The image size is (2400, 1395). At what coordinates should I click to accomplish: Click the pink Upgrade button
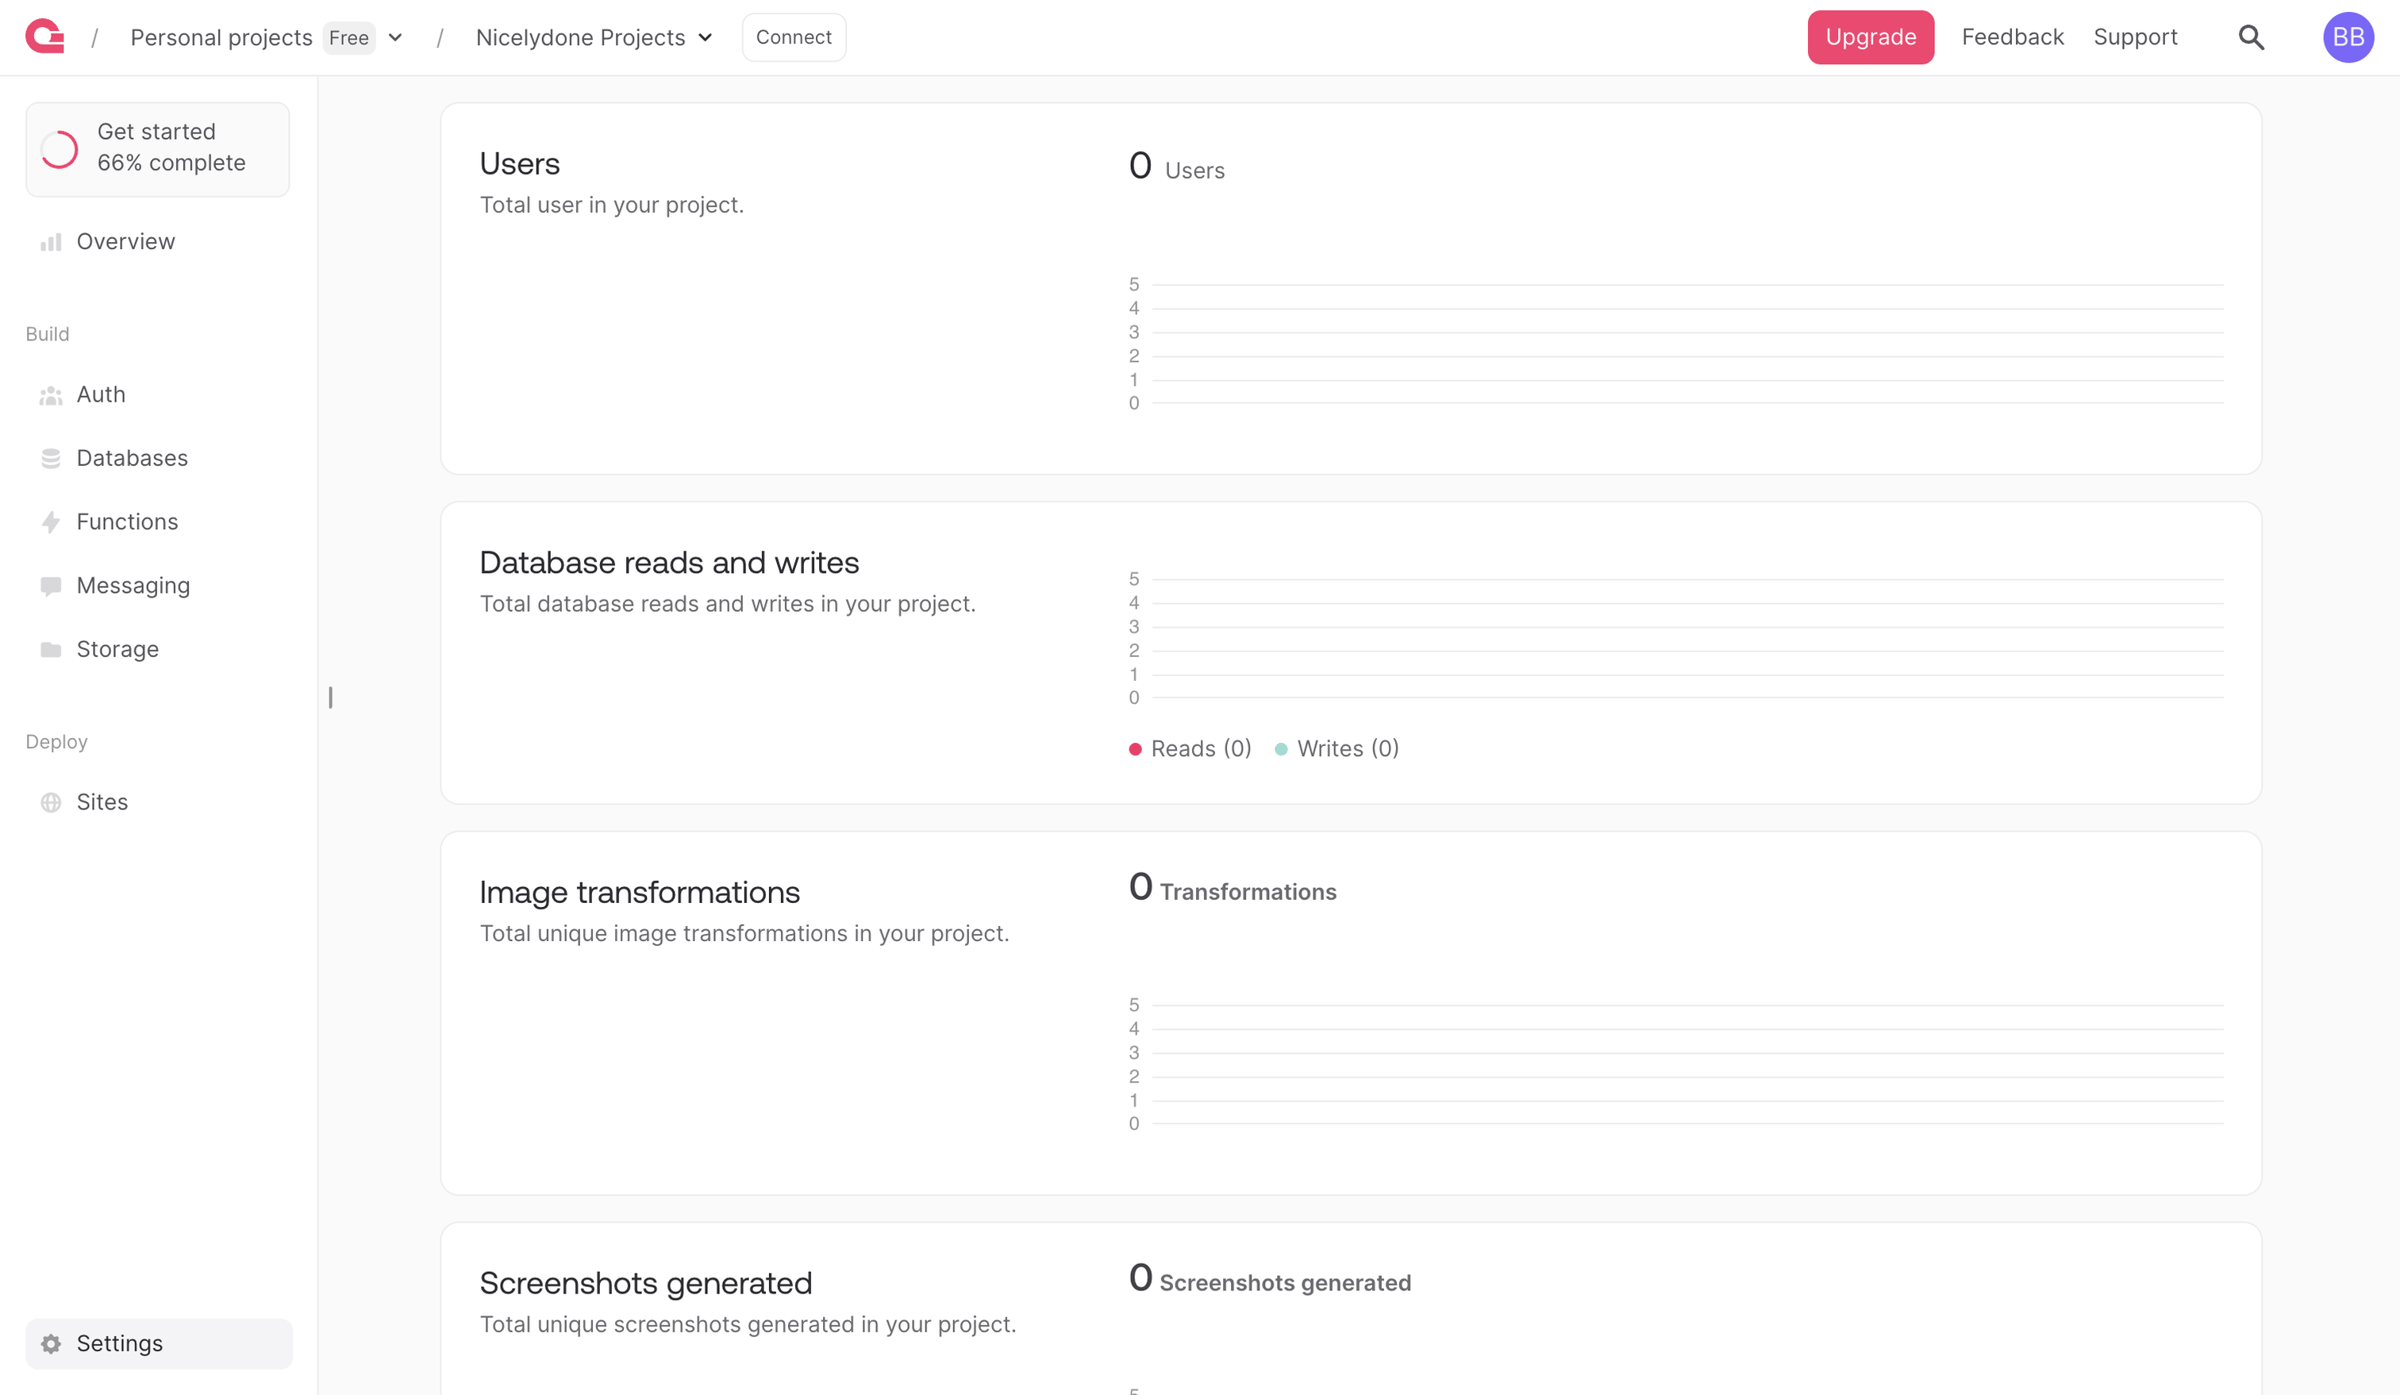1870,37
